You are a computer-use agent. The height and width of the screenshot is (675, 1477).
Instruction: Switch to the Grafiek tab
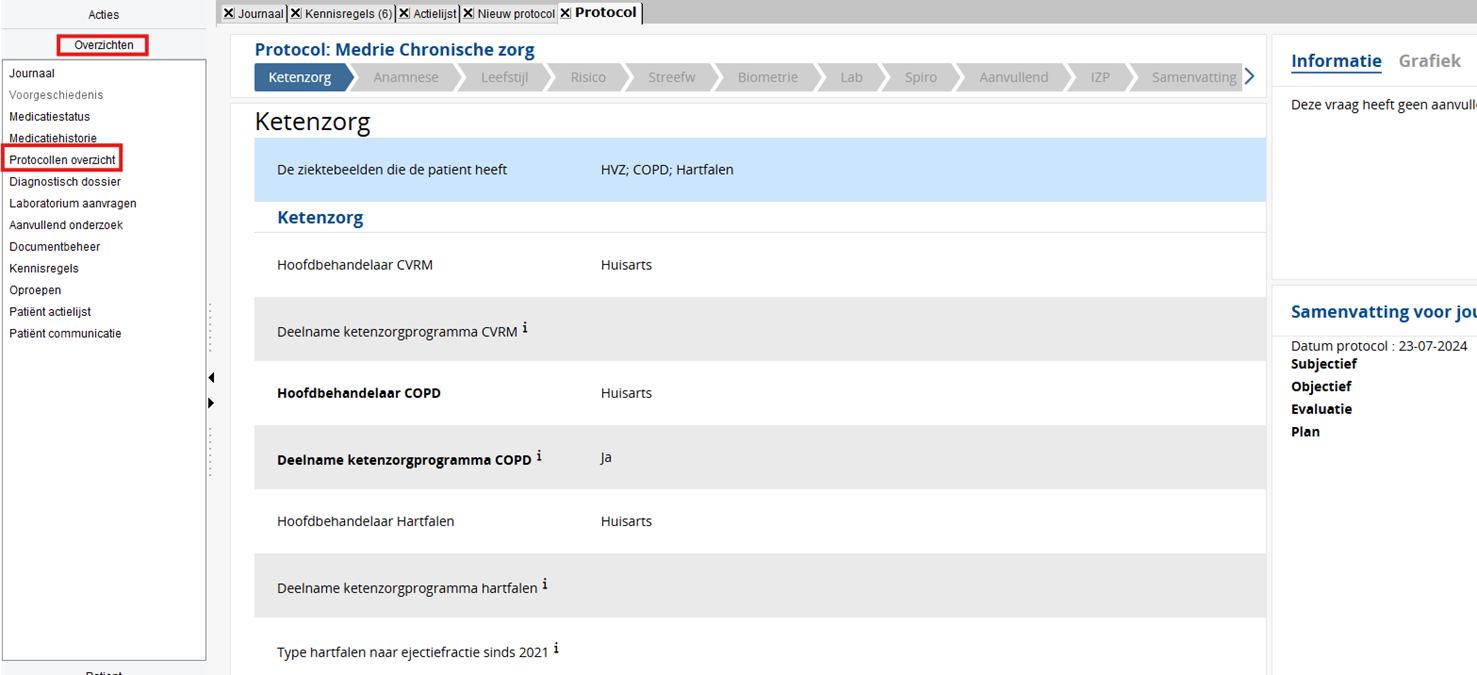pyautogui.click(x=1429, y=61)
